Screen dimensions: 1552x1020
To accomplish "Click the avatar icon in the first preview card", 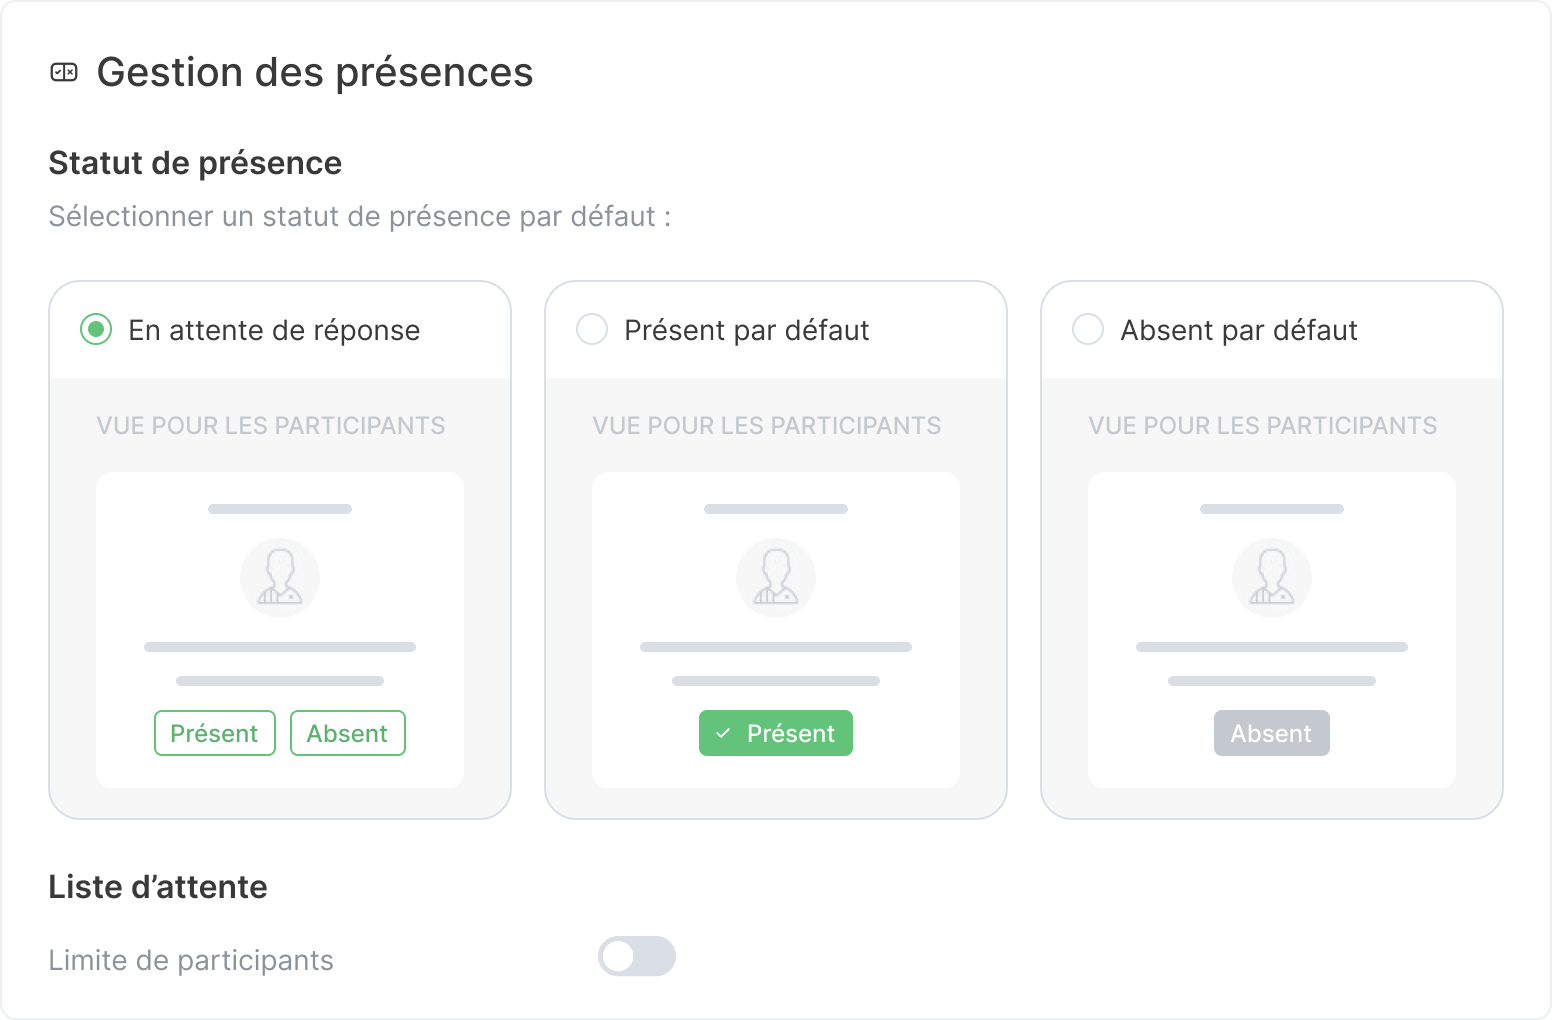I will pos(279,577).
